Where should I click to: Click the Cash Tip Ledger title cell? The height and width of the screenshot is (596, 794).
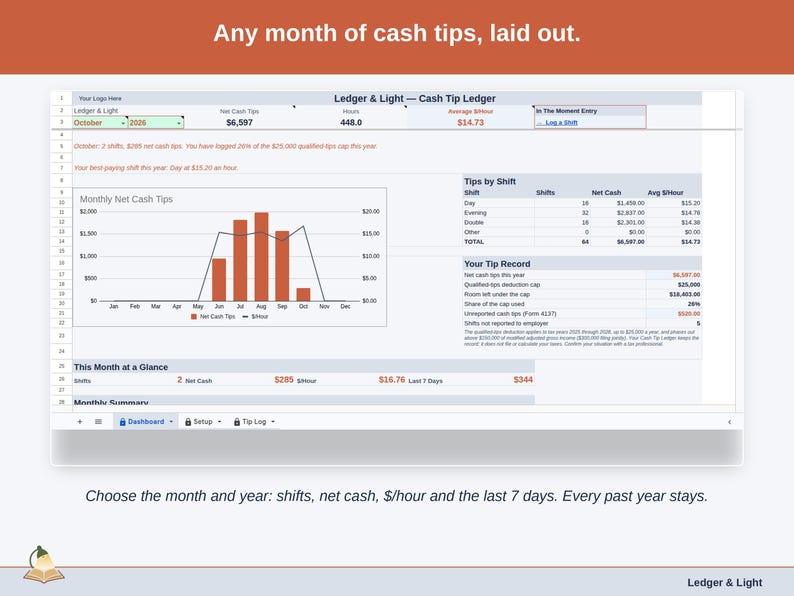pos(414,98)
